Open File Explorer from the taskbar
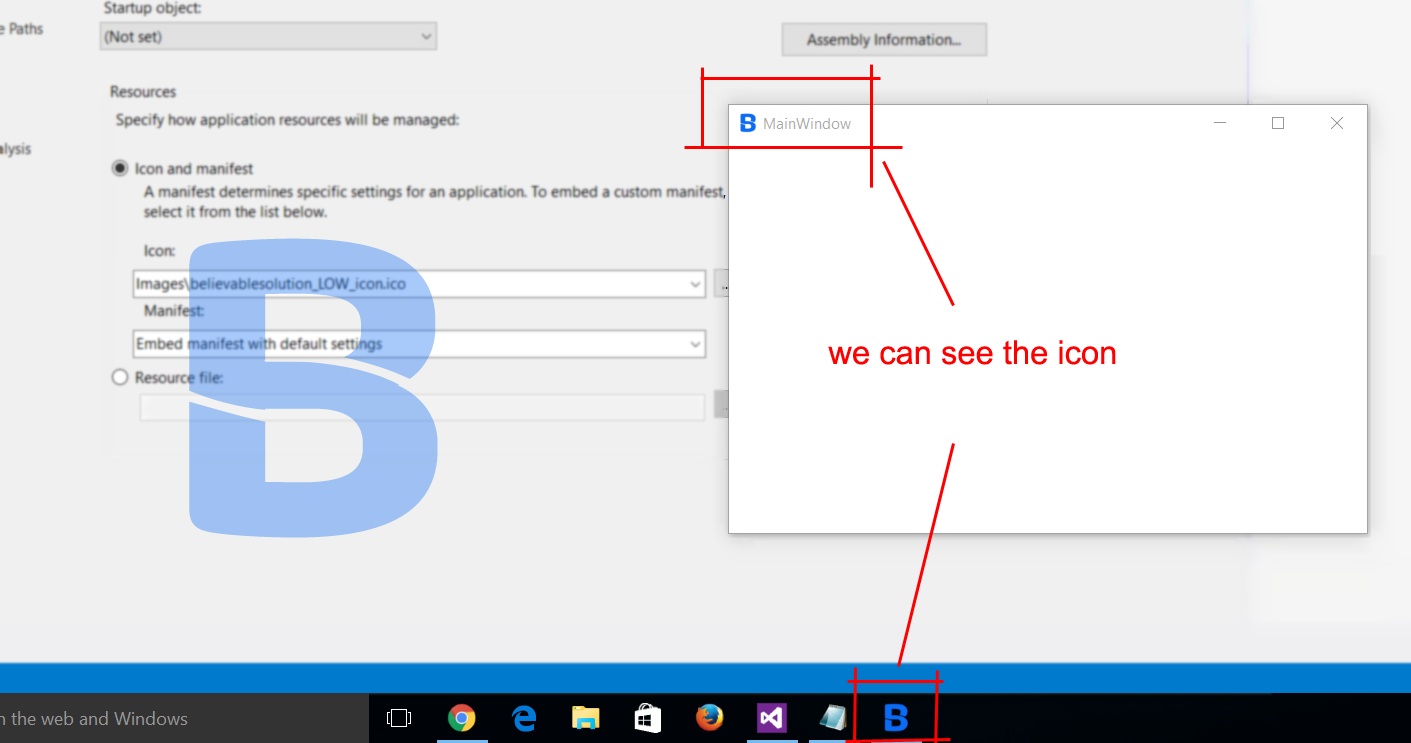Image resolution: width=1411 pixels, height=743 pixels. [585, 717]
